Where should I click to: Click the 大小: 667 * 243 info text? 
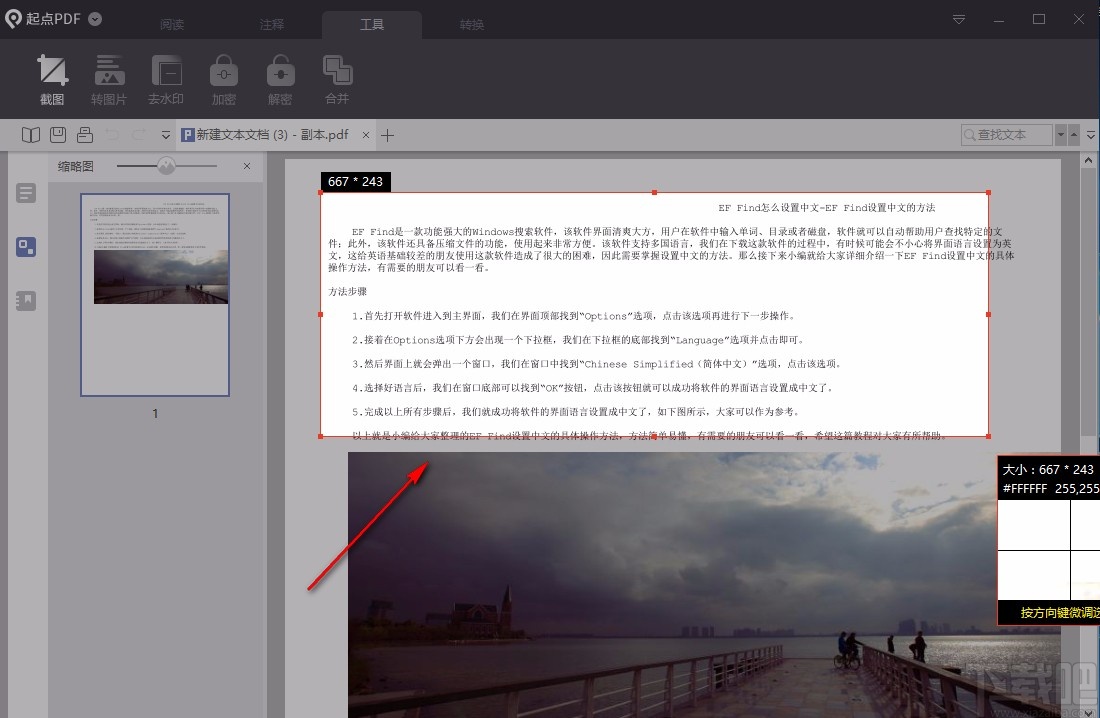pyautogui.click(x=1047, y=470)
